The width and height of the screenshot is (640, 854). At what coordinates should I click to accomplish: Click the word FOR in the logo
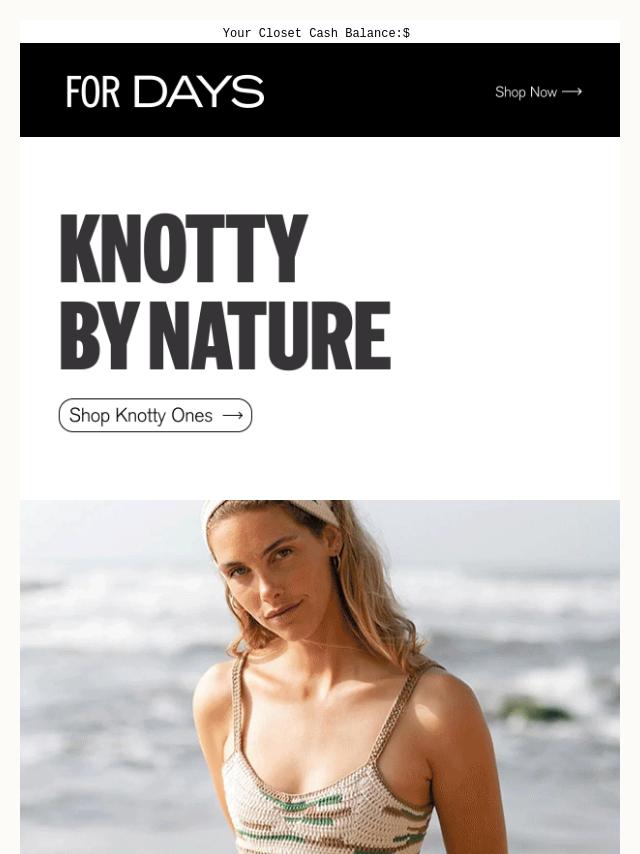93,92
